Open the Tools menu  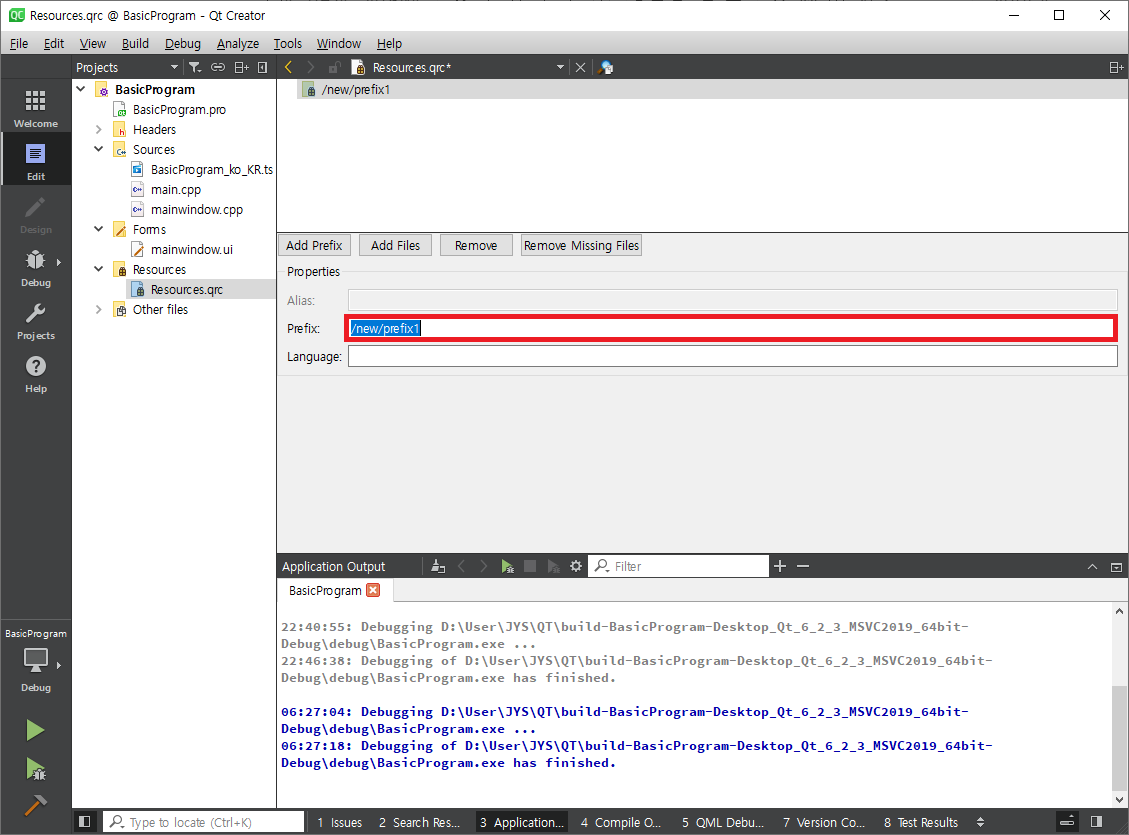(287, 43)
